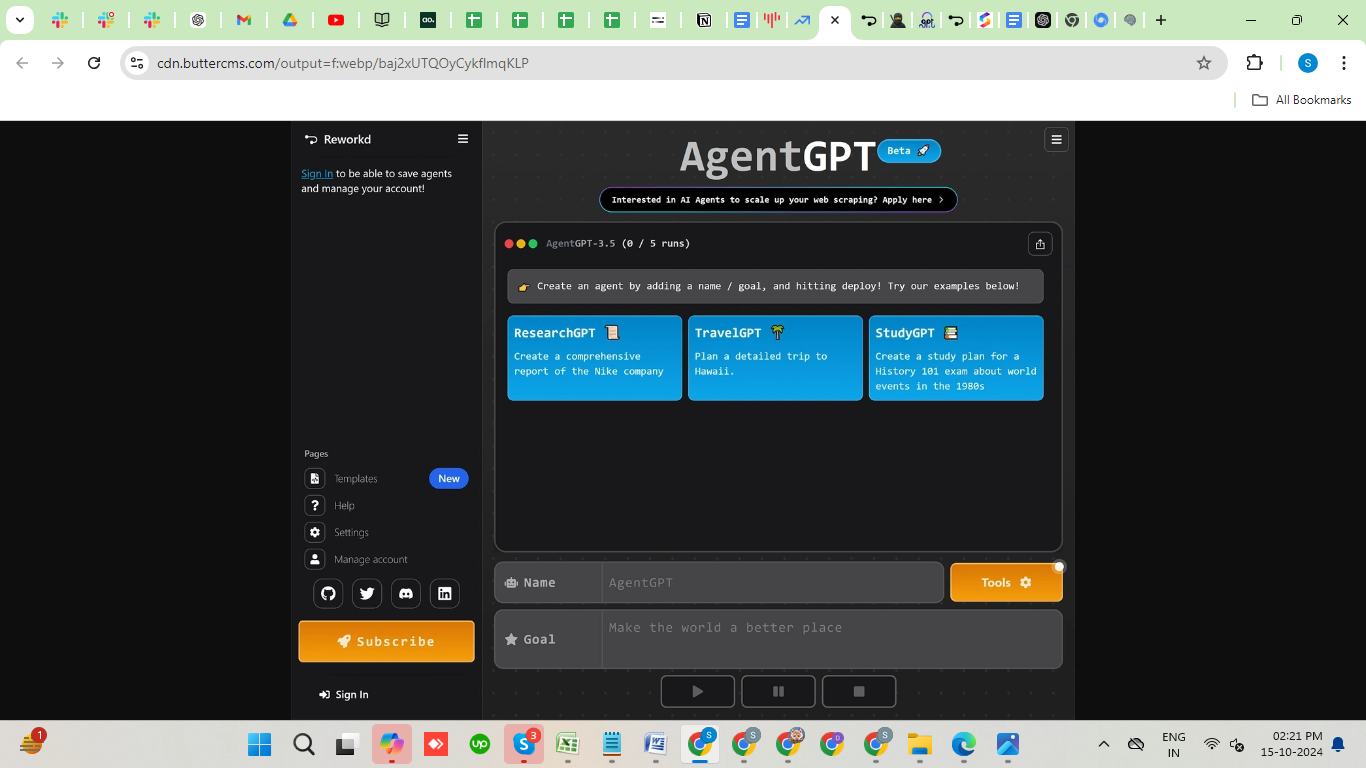Pause the agent with pause button
Viewport: 1366px width, 768px height.
tap(778, 691)
